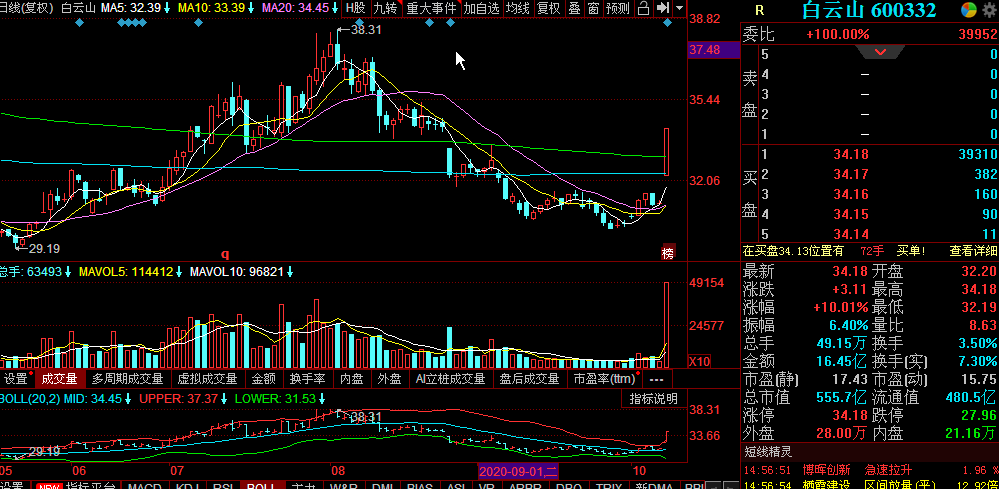This screenshot has width=999, height=489.
Task: Toggle 复权 price adjustment
Action: [x=549, y=8]
